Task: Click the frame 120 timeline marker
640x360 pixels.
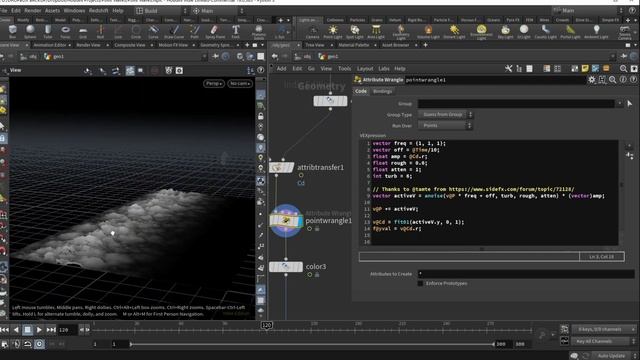Action: tap(267, 325)
